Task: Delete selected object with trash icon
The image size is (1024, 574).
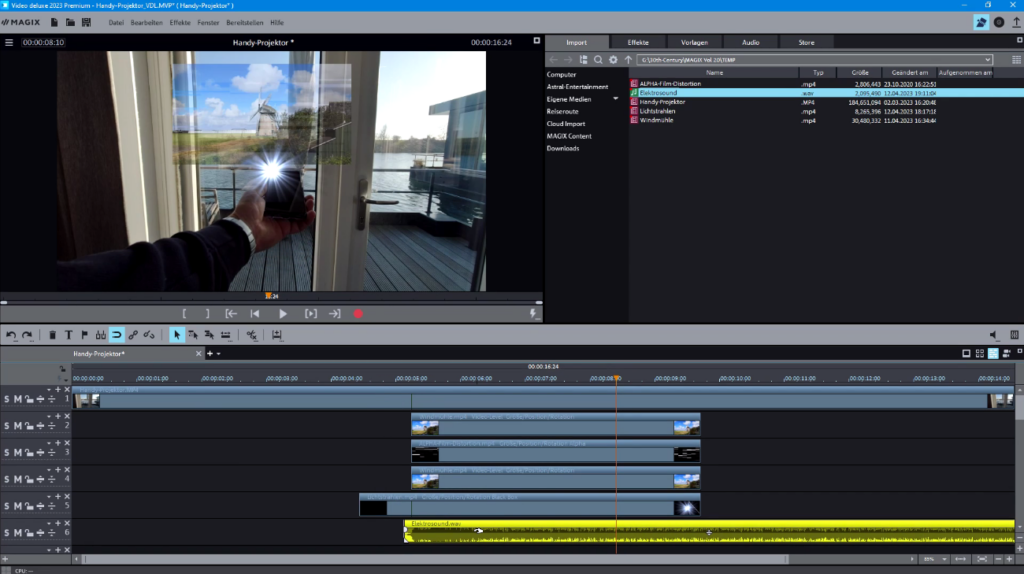Action: click(x=52, y=335)
